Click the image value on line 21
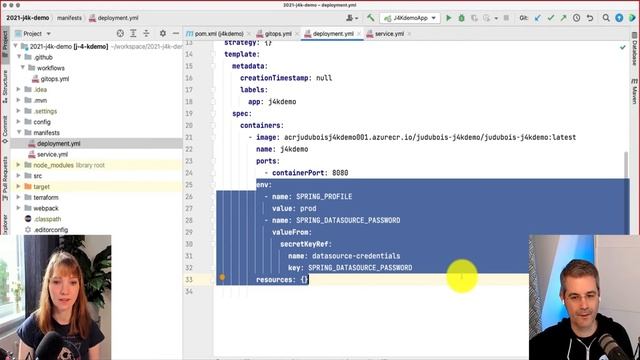 coord(430,137)
